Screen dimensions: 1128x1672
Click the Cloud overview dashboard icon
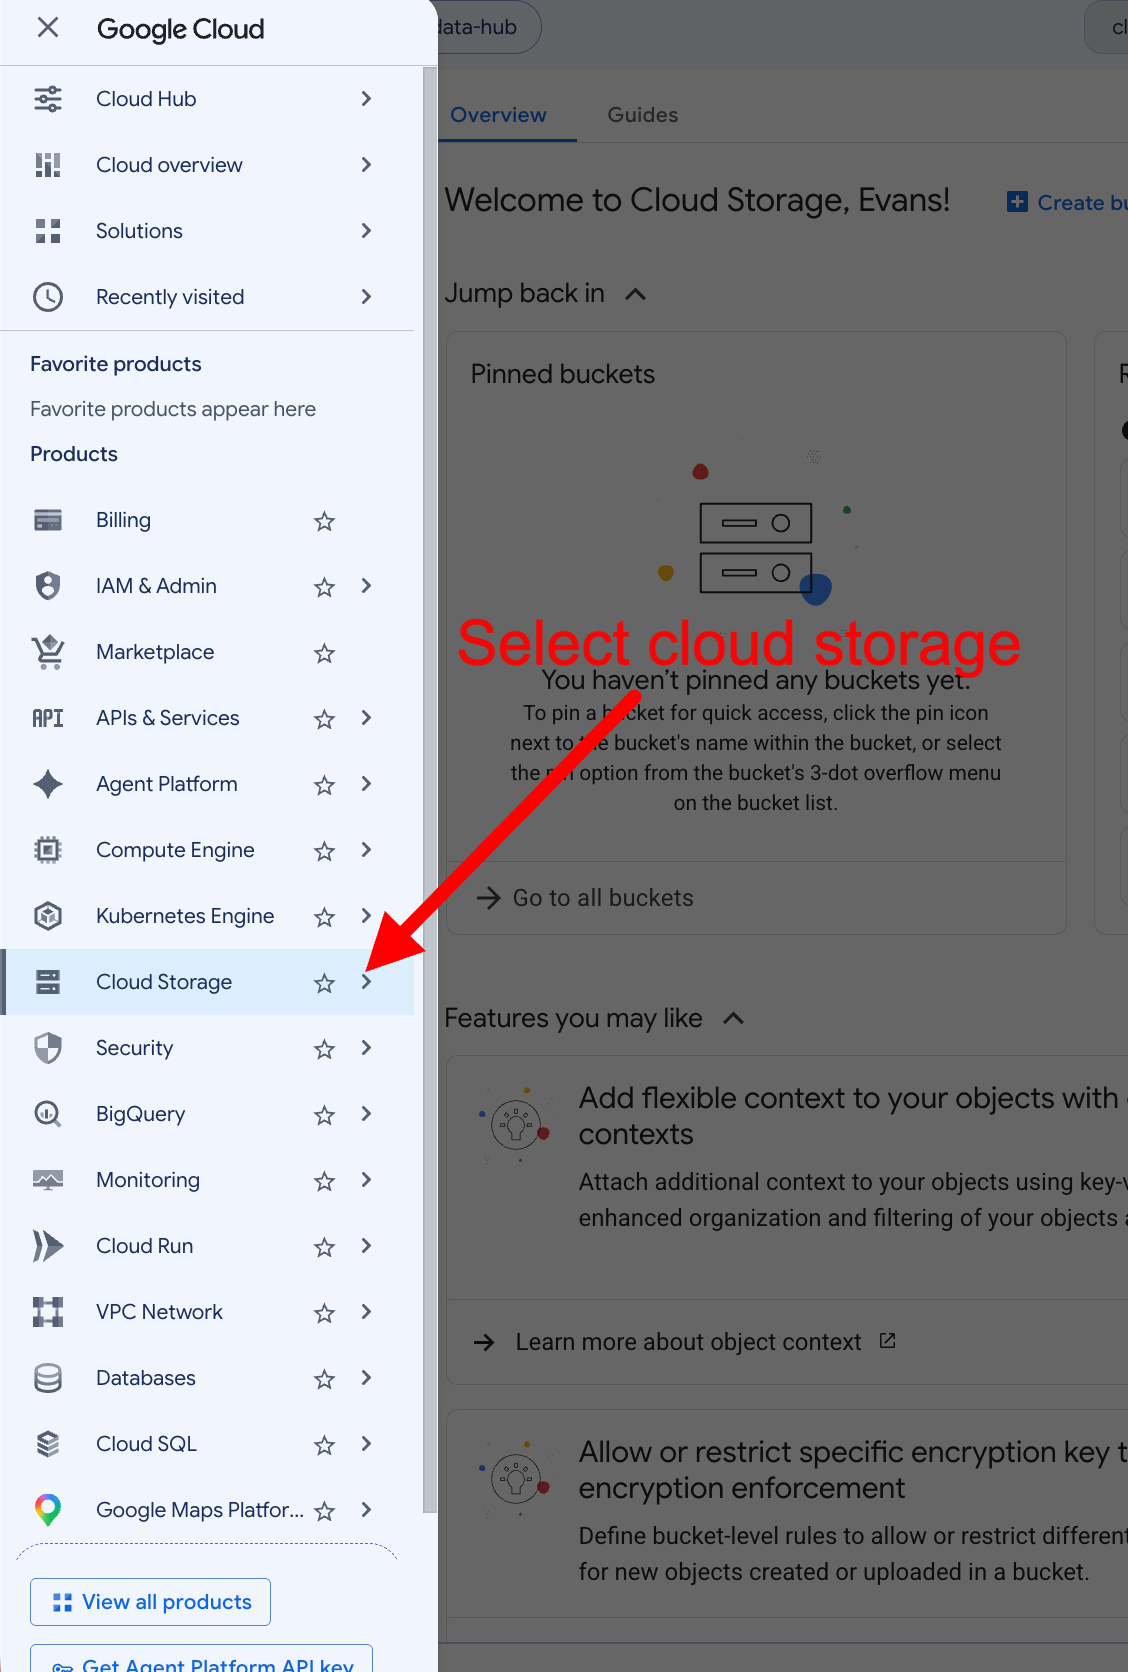click(48, 165)
